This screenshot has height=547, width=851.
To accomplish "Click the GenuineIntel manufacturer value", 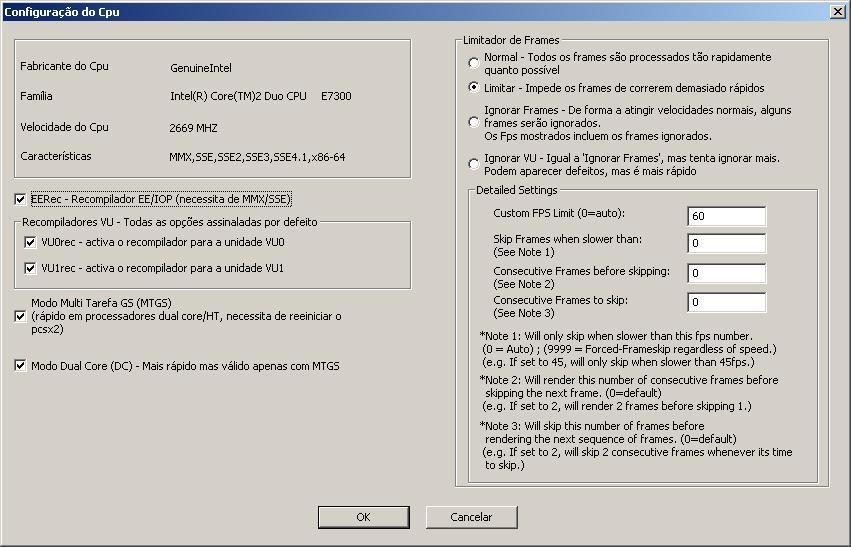I will (201, 68).
